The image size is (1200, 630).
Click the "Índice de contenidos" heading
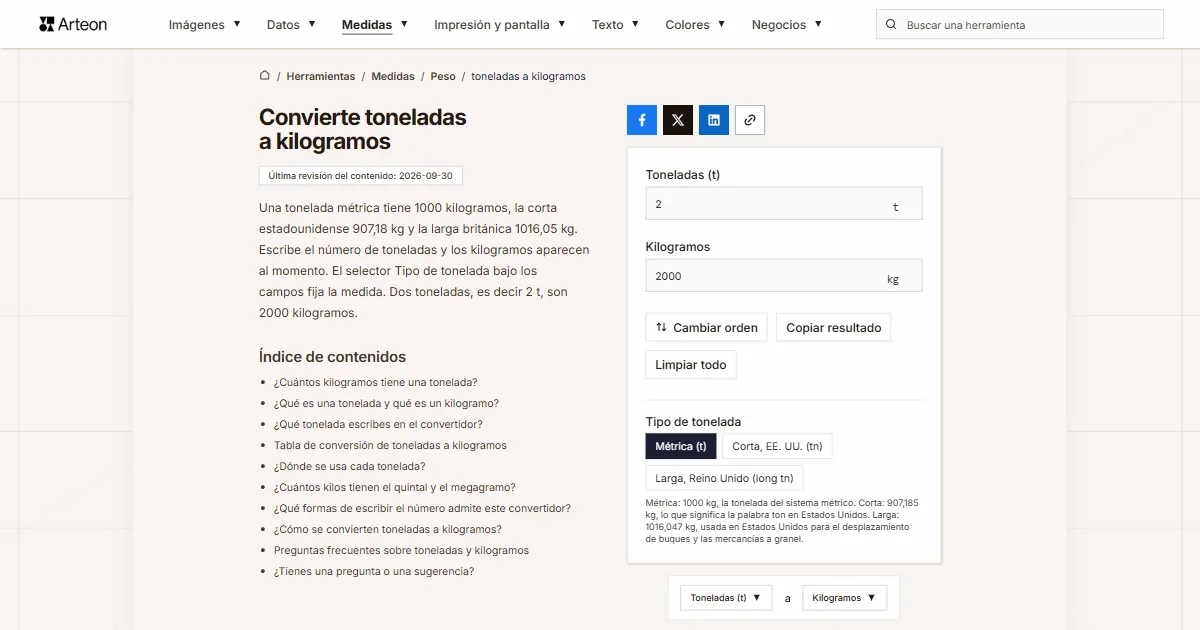click(332, 357)
